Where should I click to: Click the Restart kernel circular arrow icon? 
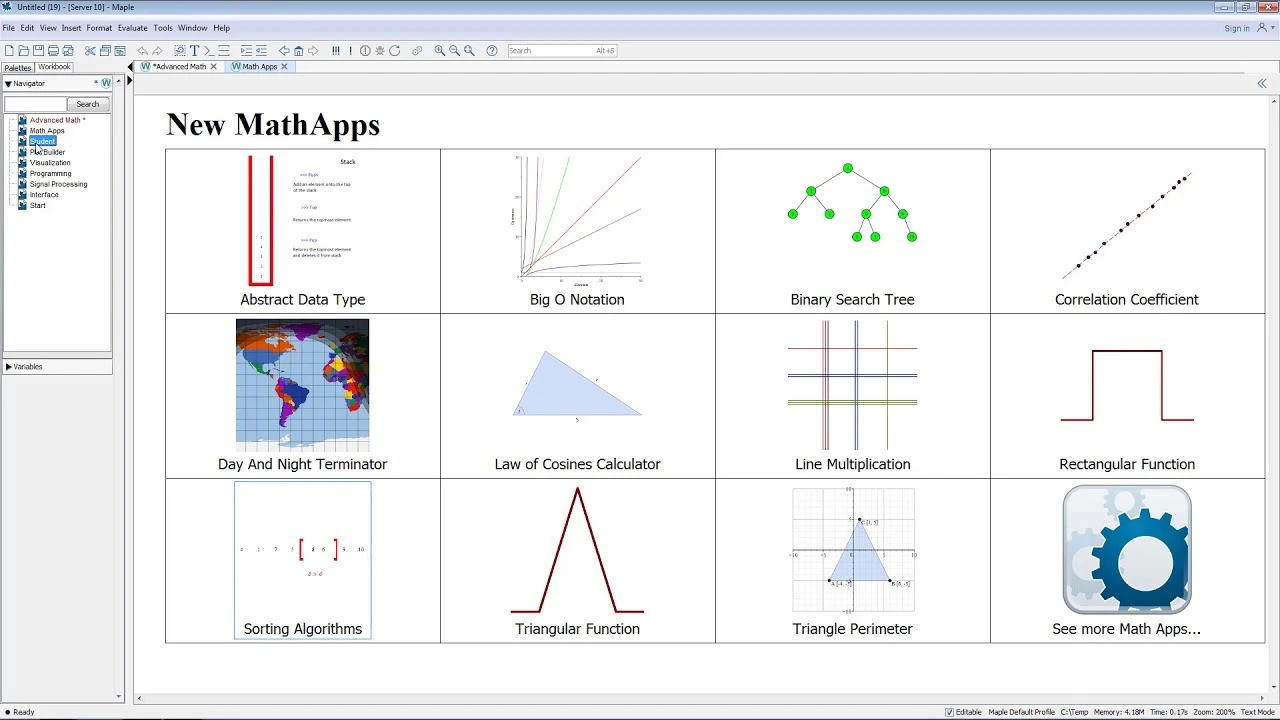[394, 50]
